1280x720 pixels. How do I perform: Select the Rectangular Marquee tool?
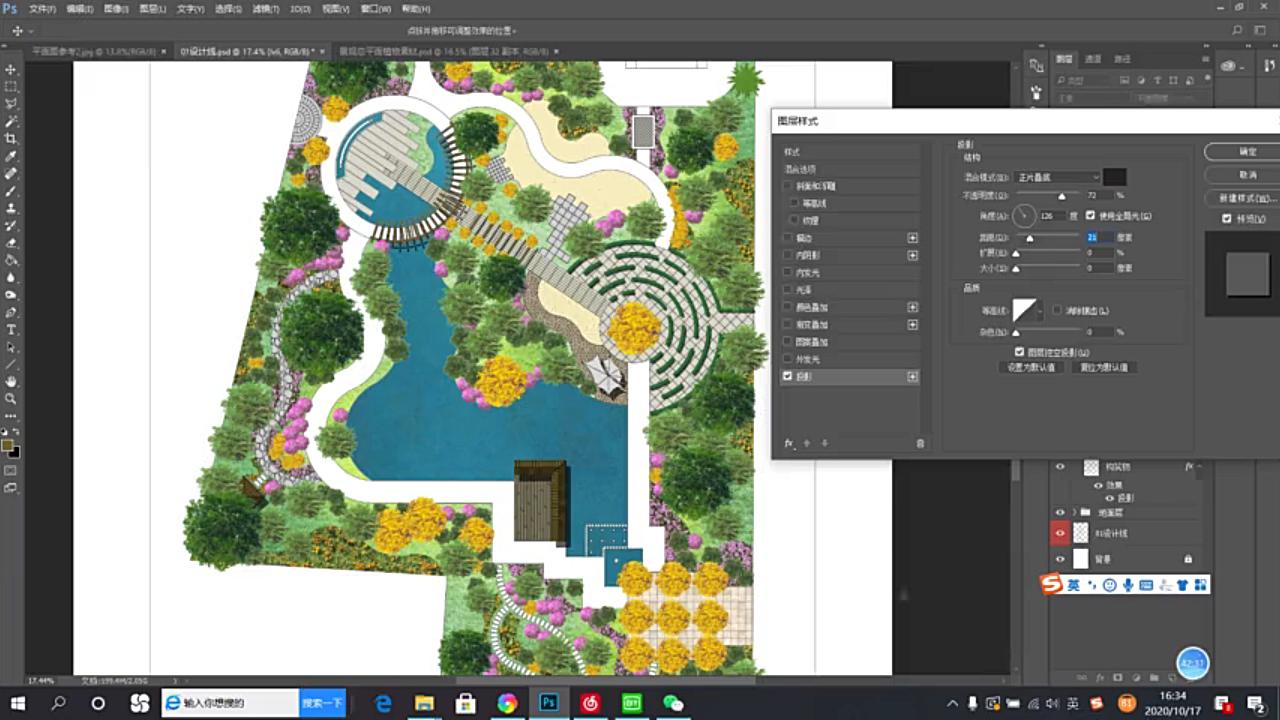(x=11, y=86)
